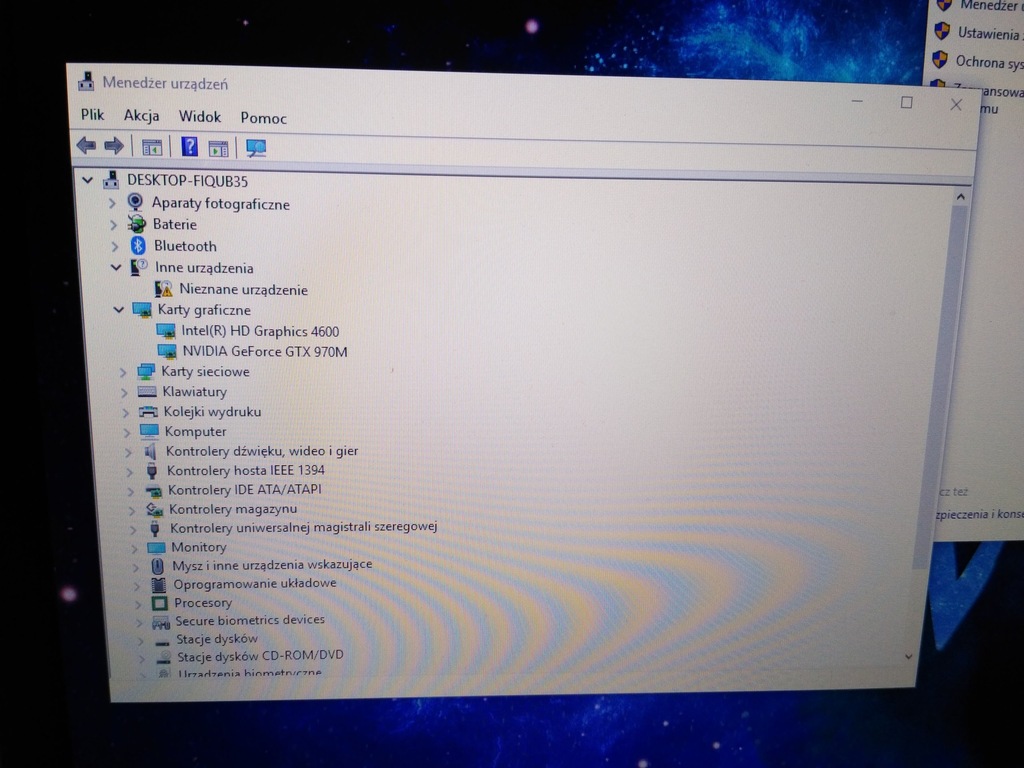
Task: Select Kontrolery uniwersalnej magistrali szeregowej row
Action: [x=304, y=526]
